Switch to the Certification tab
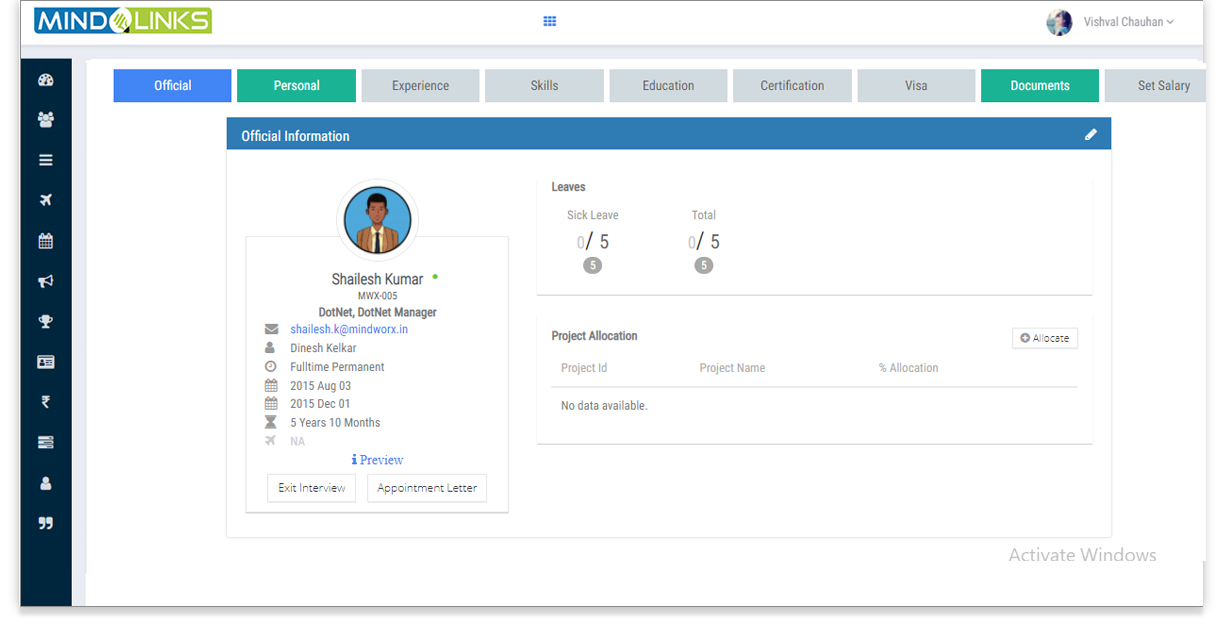The width and height of the screenshot is (1224, 627). click(792, 85)
